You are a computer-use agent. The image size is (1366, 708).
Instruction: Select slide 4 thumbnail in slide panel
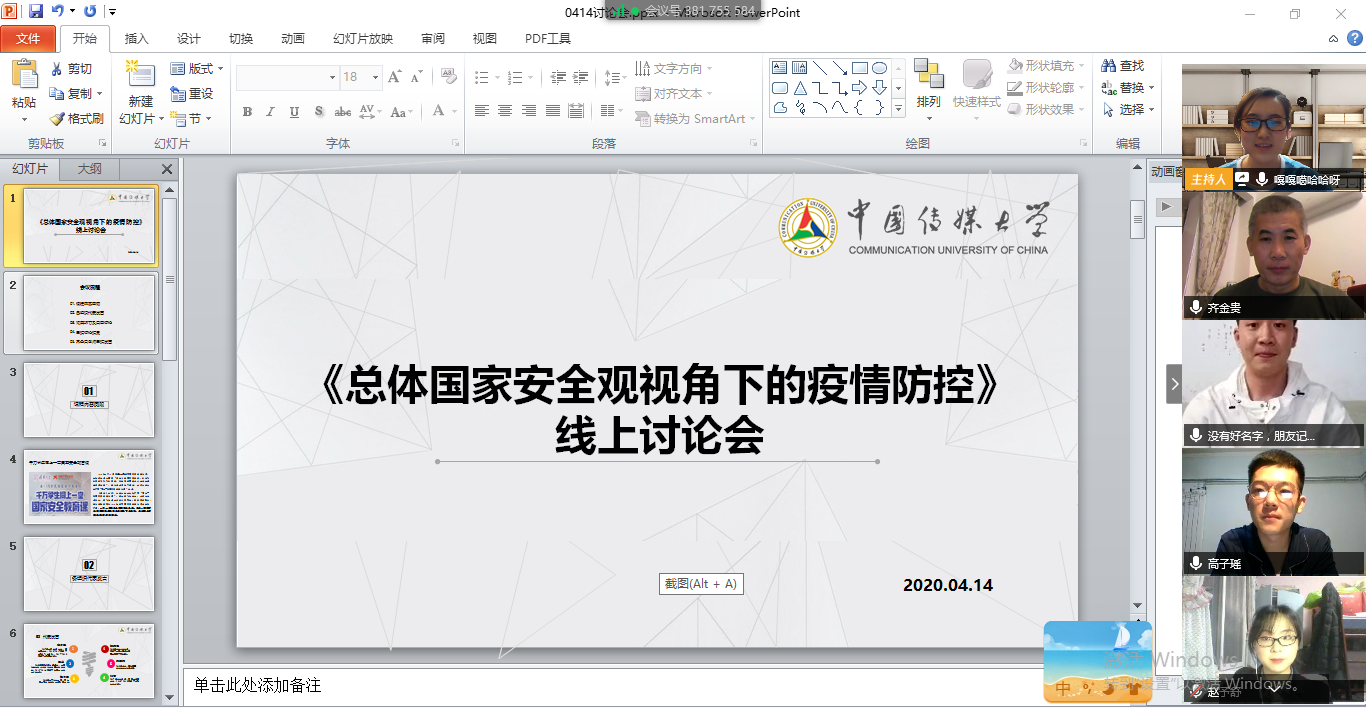[89, 487]
